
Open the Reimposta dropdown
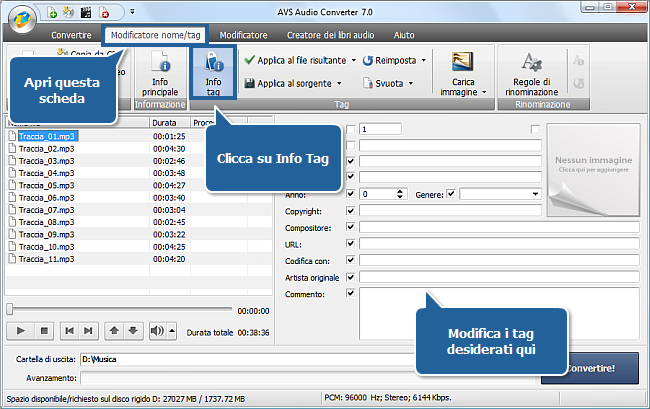(425, 60)
